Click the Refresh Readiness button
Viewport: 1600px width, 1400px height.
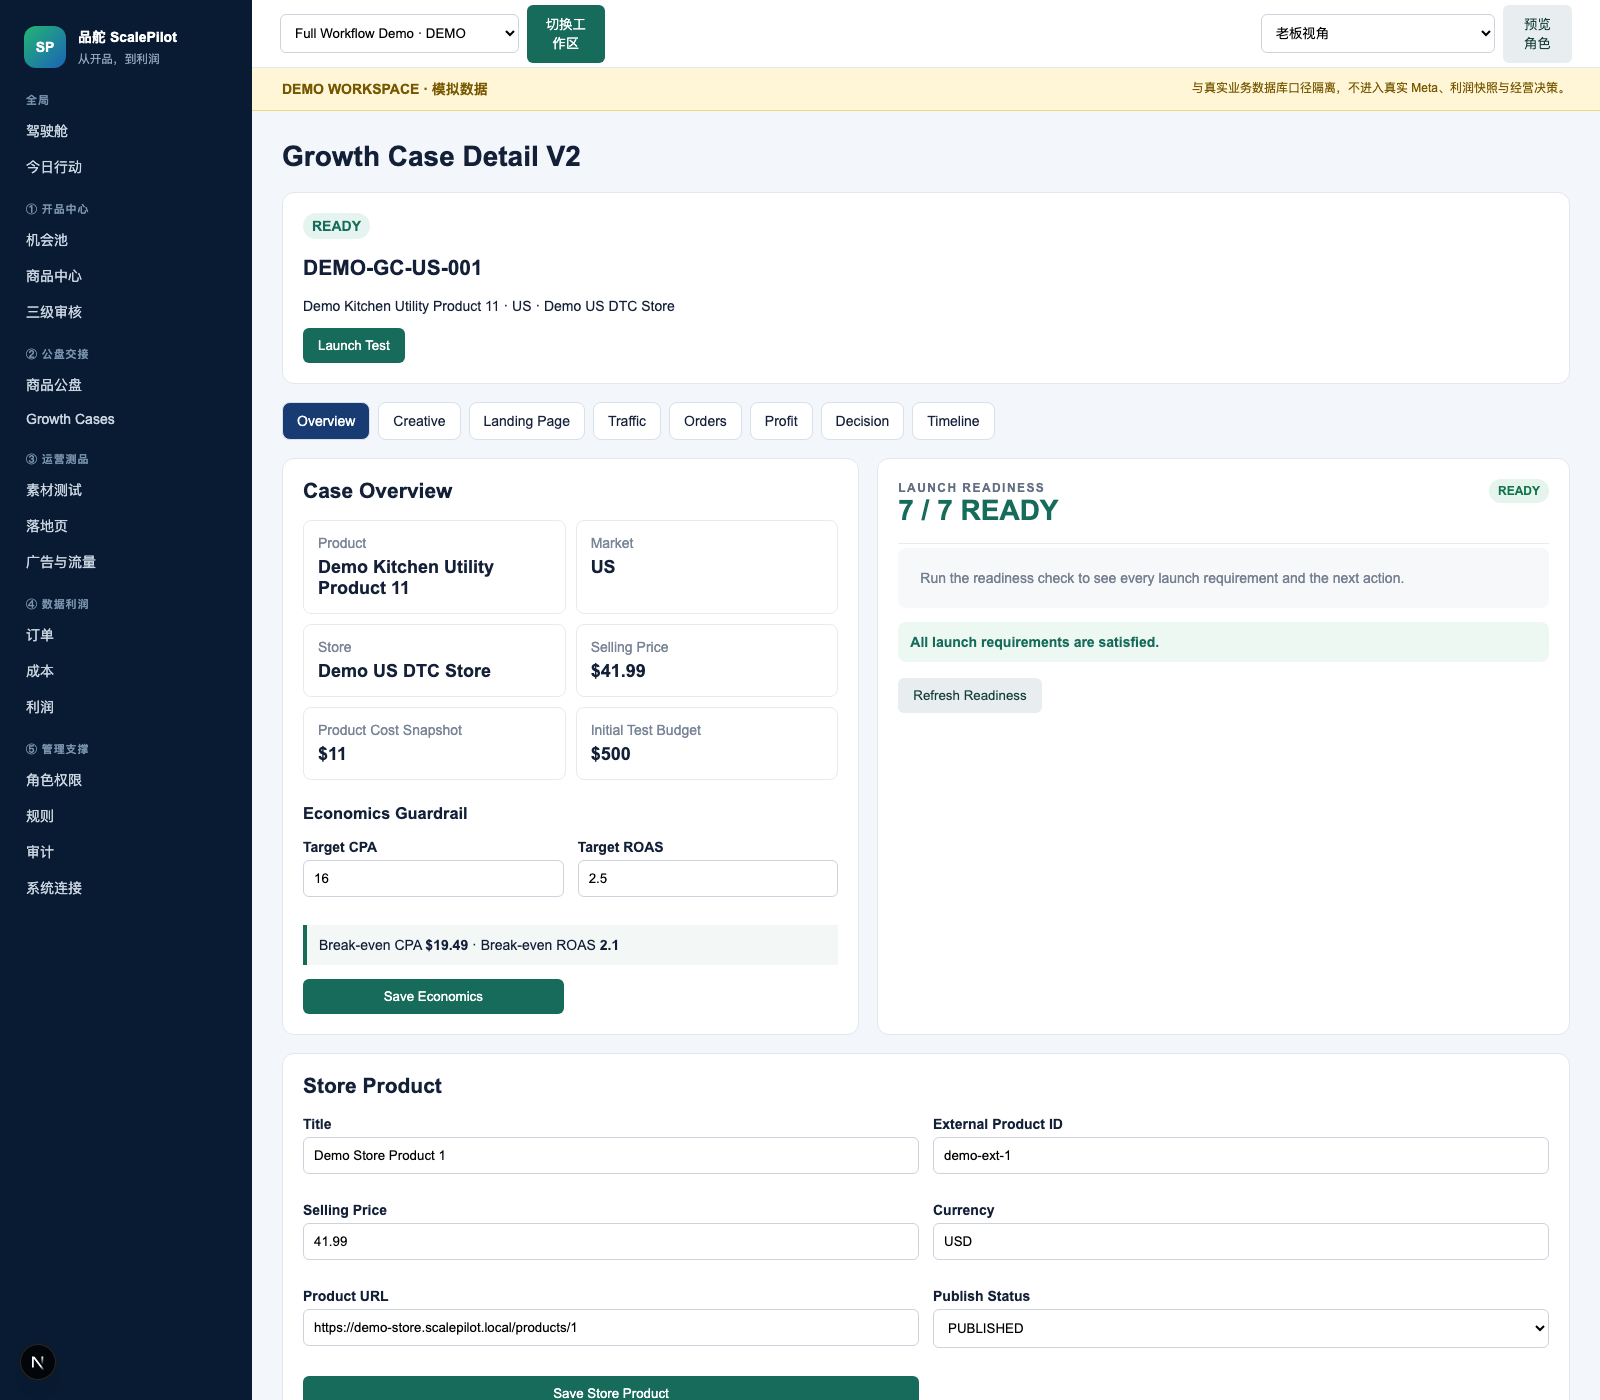pyautogui.click(x=969, y=695)
